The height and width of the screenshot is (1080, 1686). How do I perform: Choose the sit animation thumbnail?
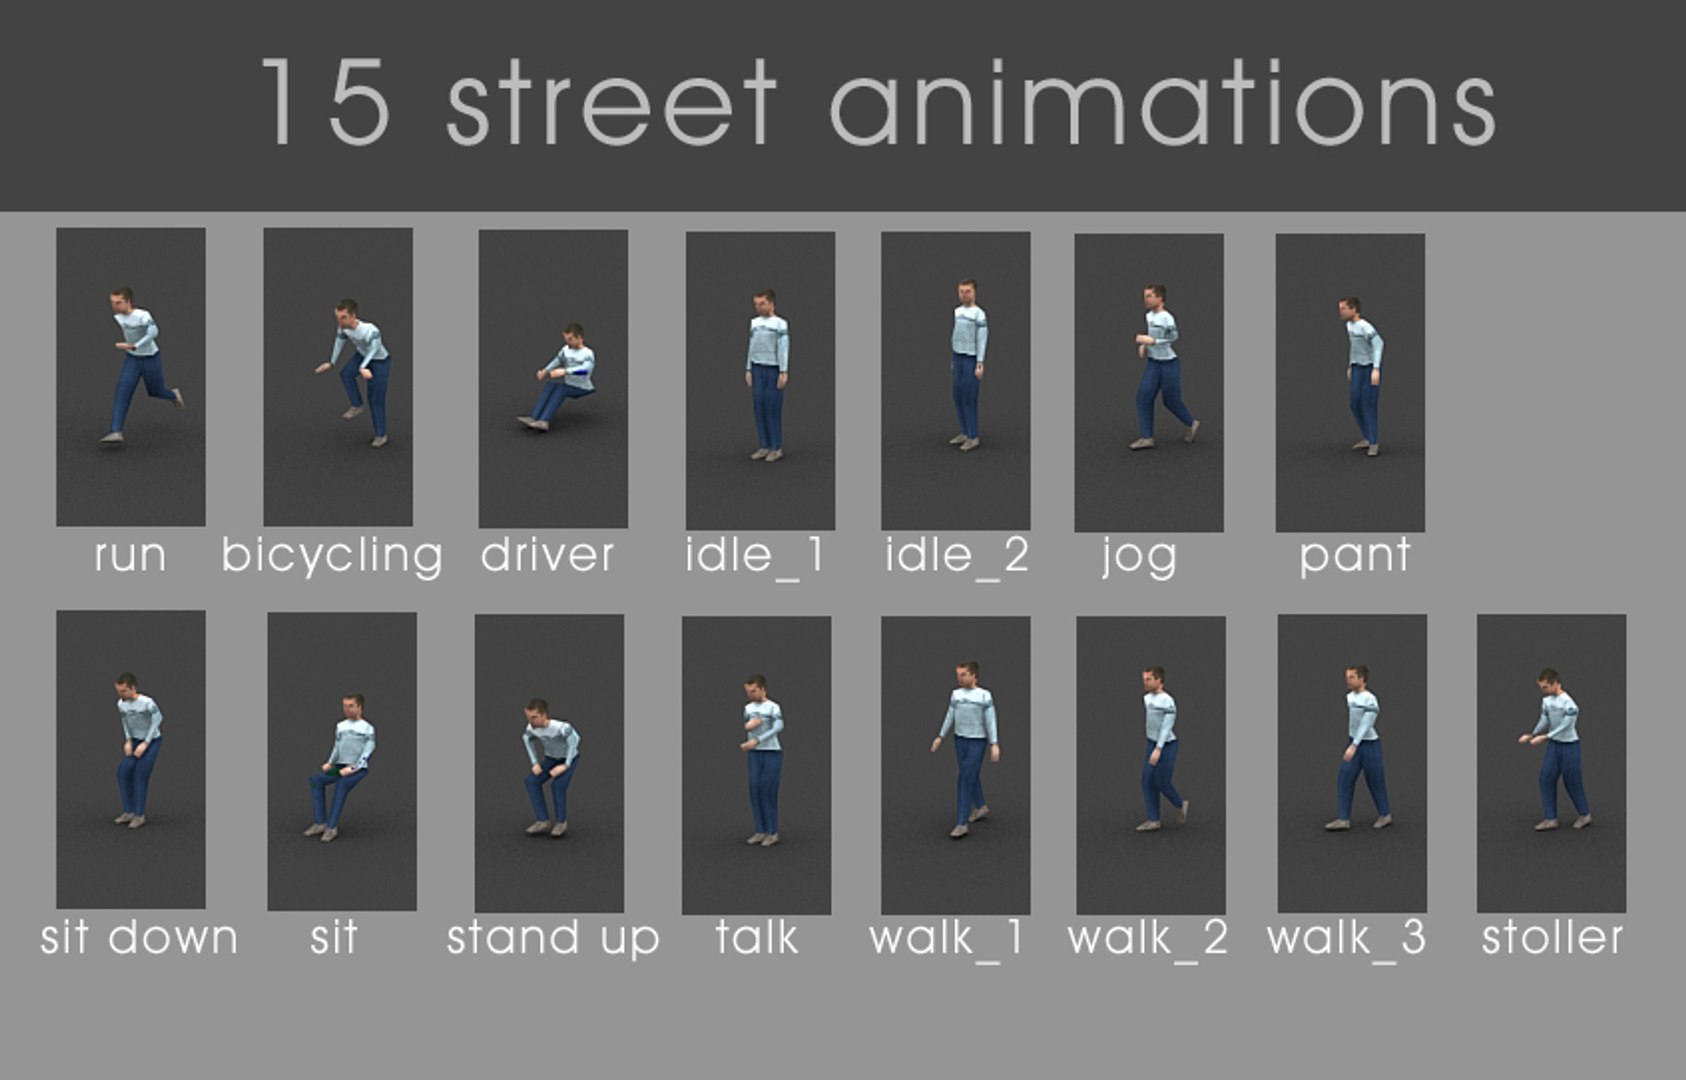click(x=342, y=762)
